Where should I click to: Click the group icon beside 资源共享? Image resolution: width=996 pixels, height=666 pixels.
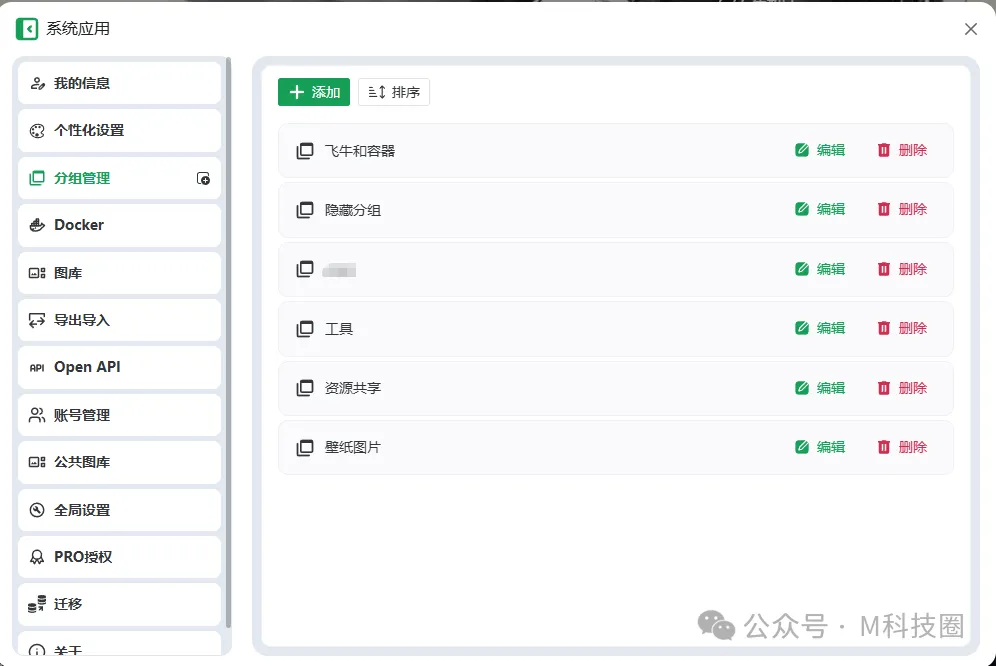[305, 388]
